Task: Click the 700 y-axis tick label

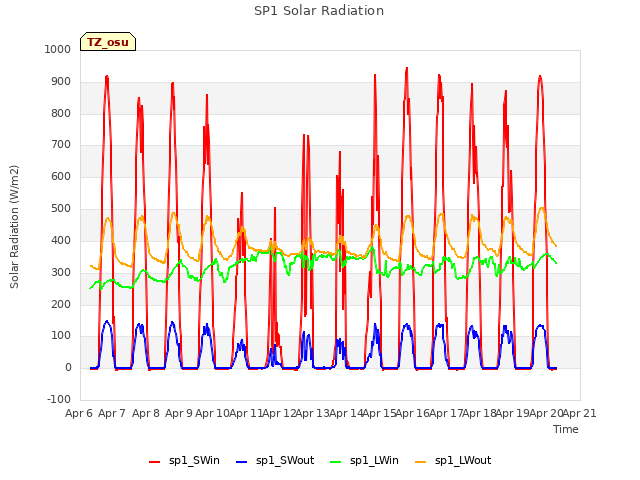Action: click(x=61, y=144)
